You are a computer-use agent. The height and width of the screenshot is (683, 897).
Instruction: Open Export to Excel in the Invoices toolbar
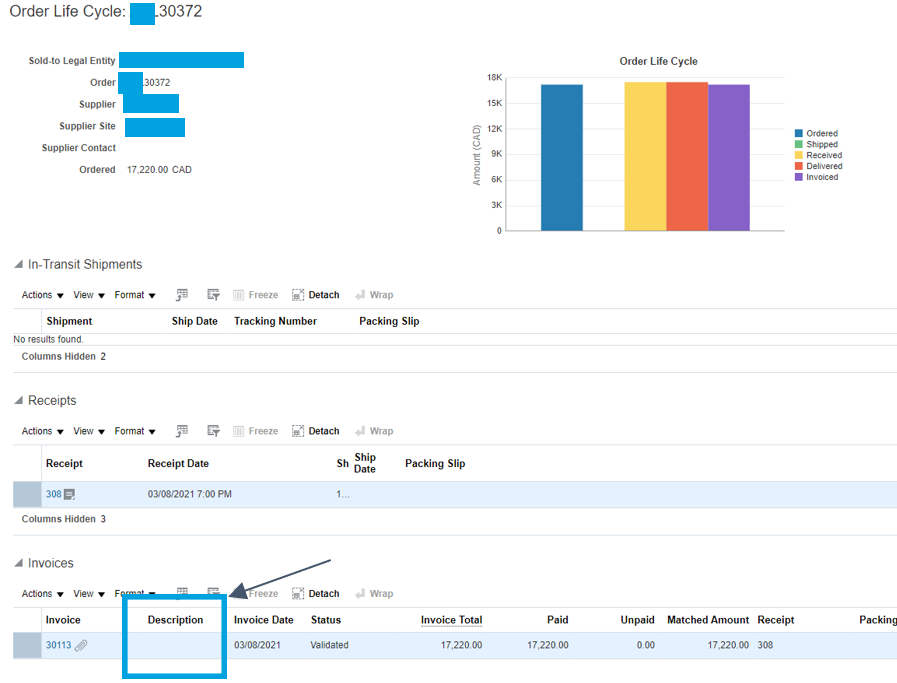(x=182, y=593)
